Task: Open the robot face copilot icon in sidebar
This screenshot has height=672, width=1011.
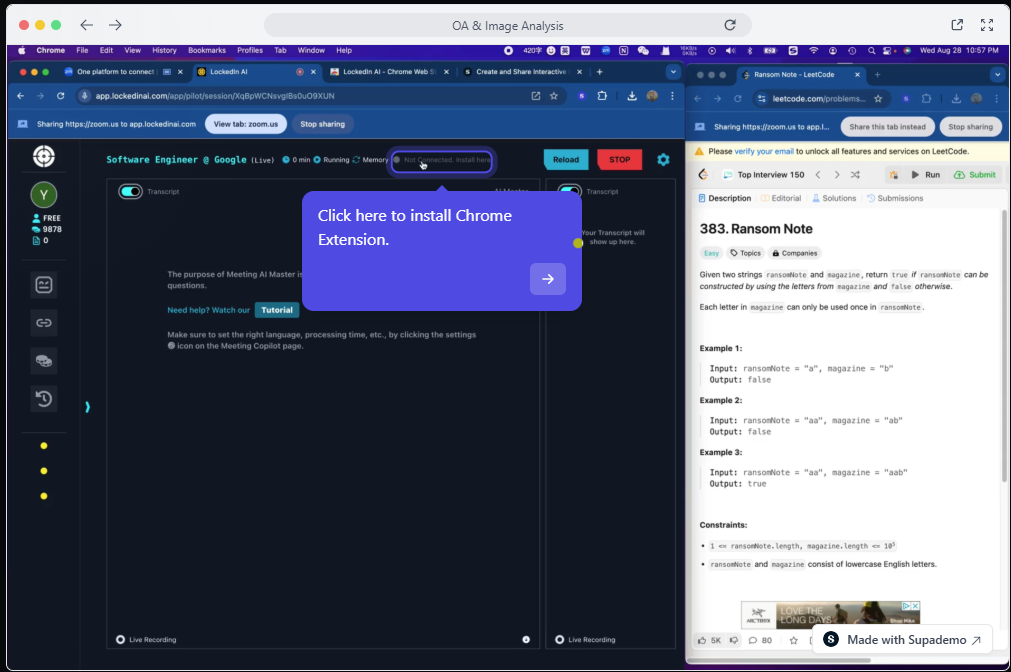Action: pyautogui.click(x=44, y=284)
